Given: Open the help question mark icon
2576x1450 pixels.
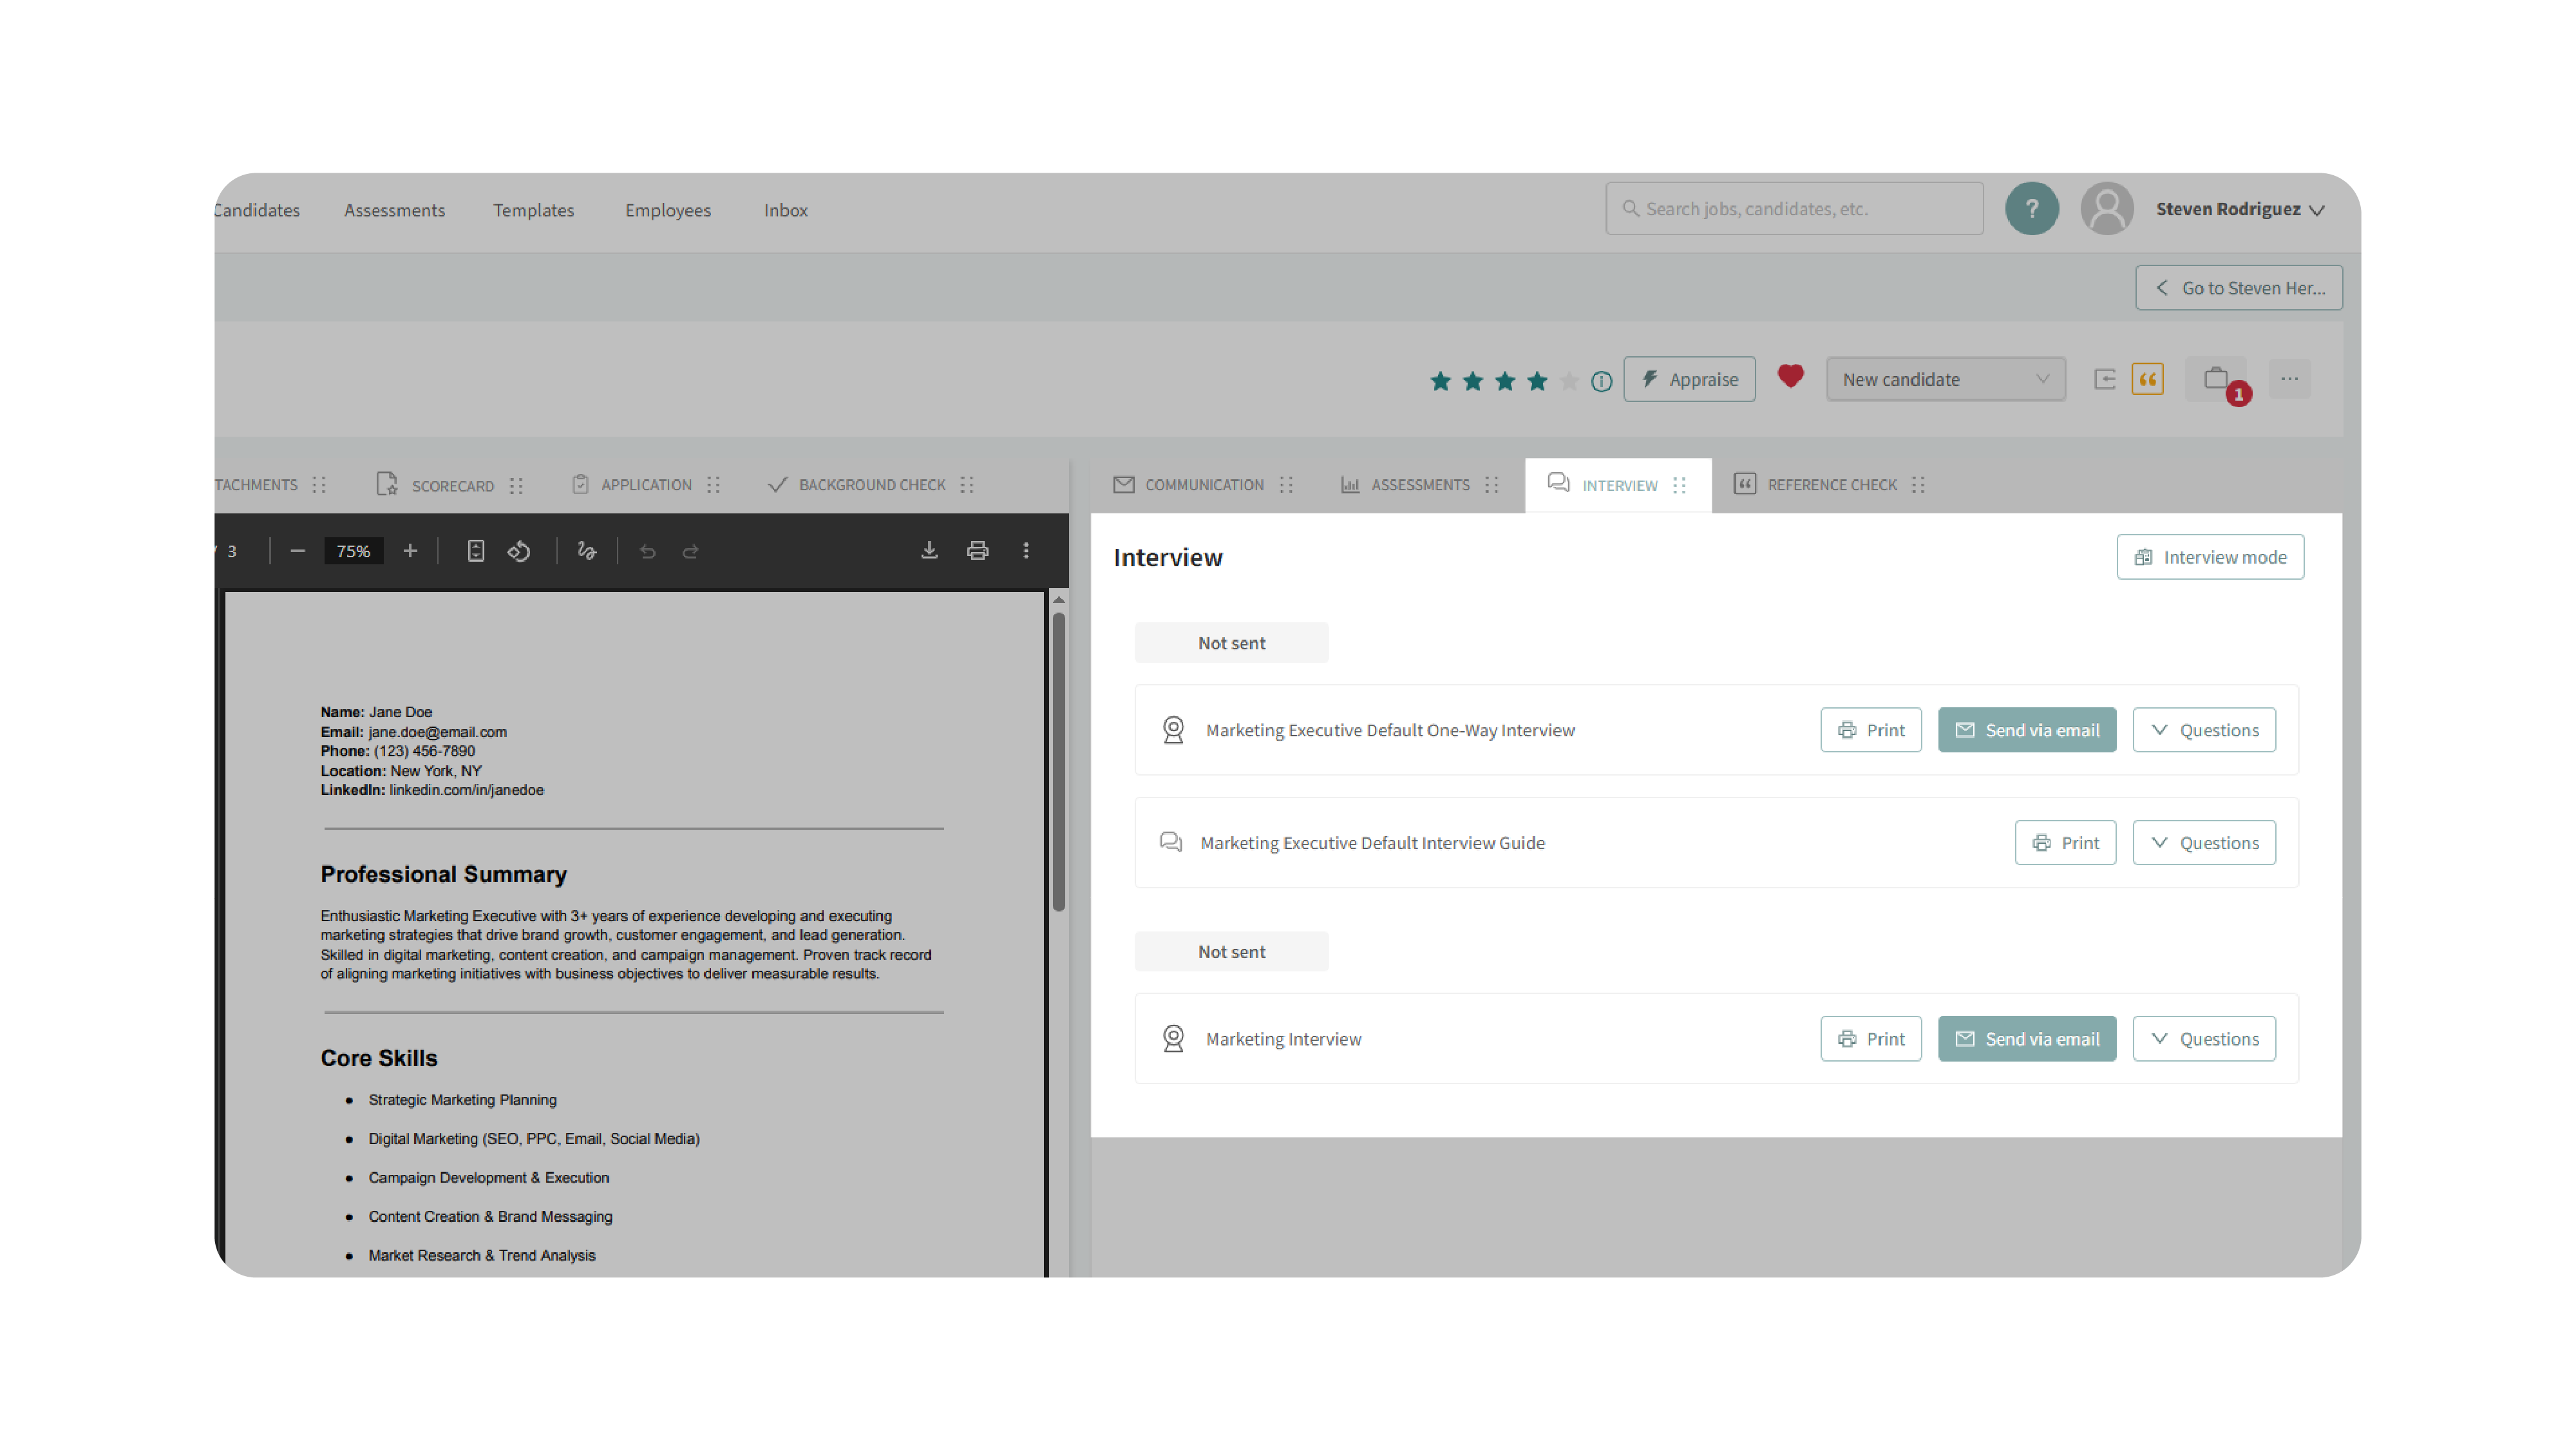Looking at the screenshot, I should (2031, 209).
